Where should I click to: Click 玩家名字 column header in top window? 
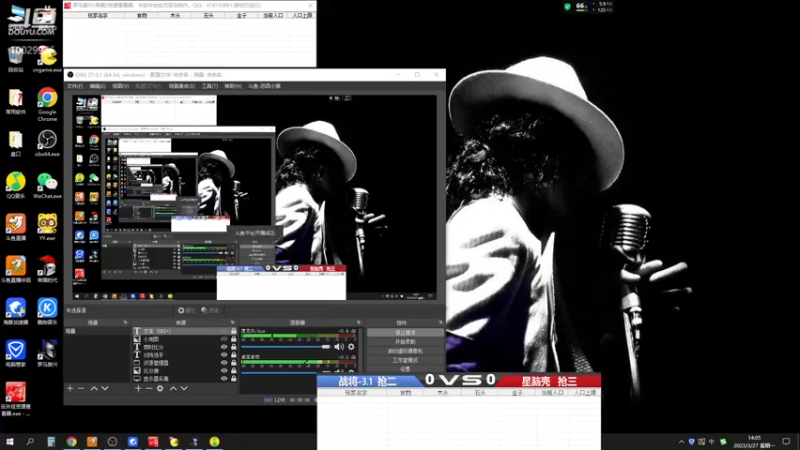pyautogui.click(x=97, y=16)
